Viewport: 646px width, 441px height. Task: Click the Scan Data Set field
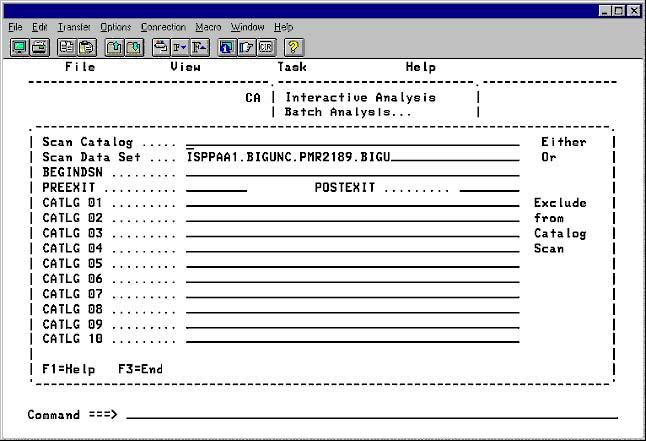coord(353,157)
